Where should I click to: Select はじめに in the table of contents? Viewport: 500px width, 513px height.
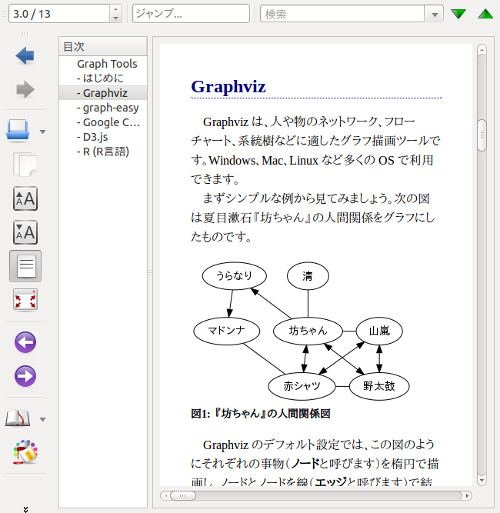(x=103, y=78)
